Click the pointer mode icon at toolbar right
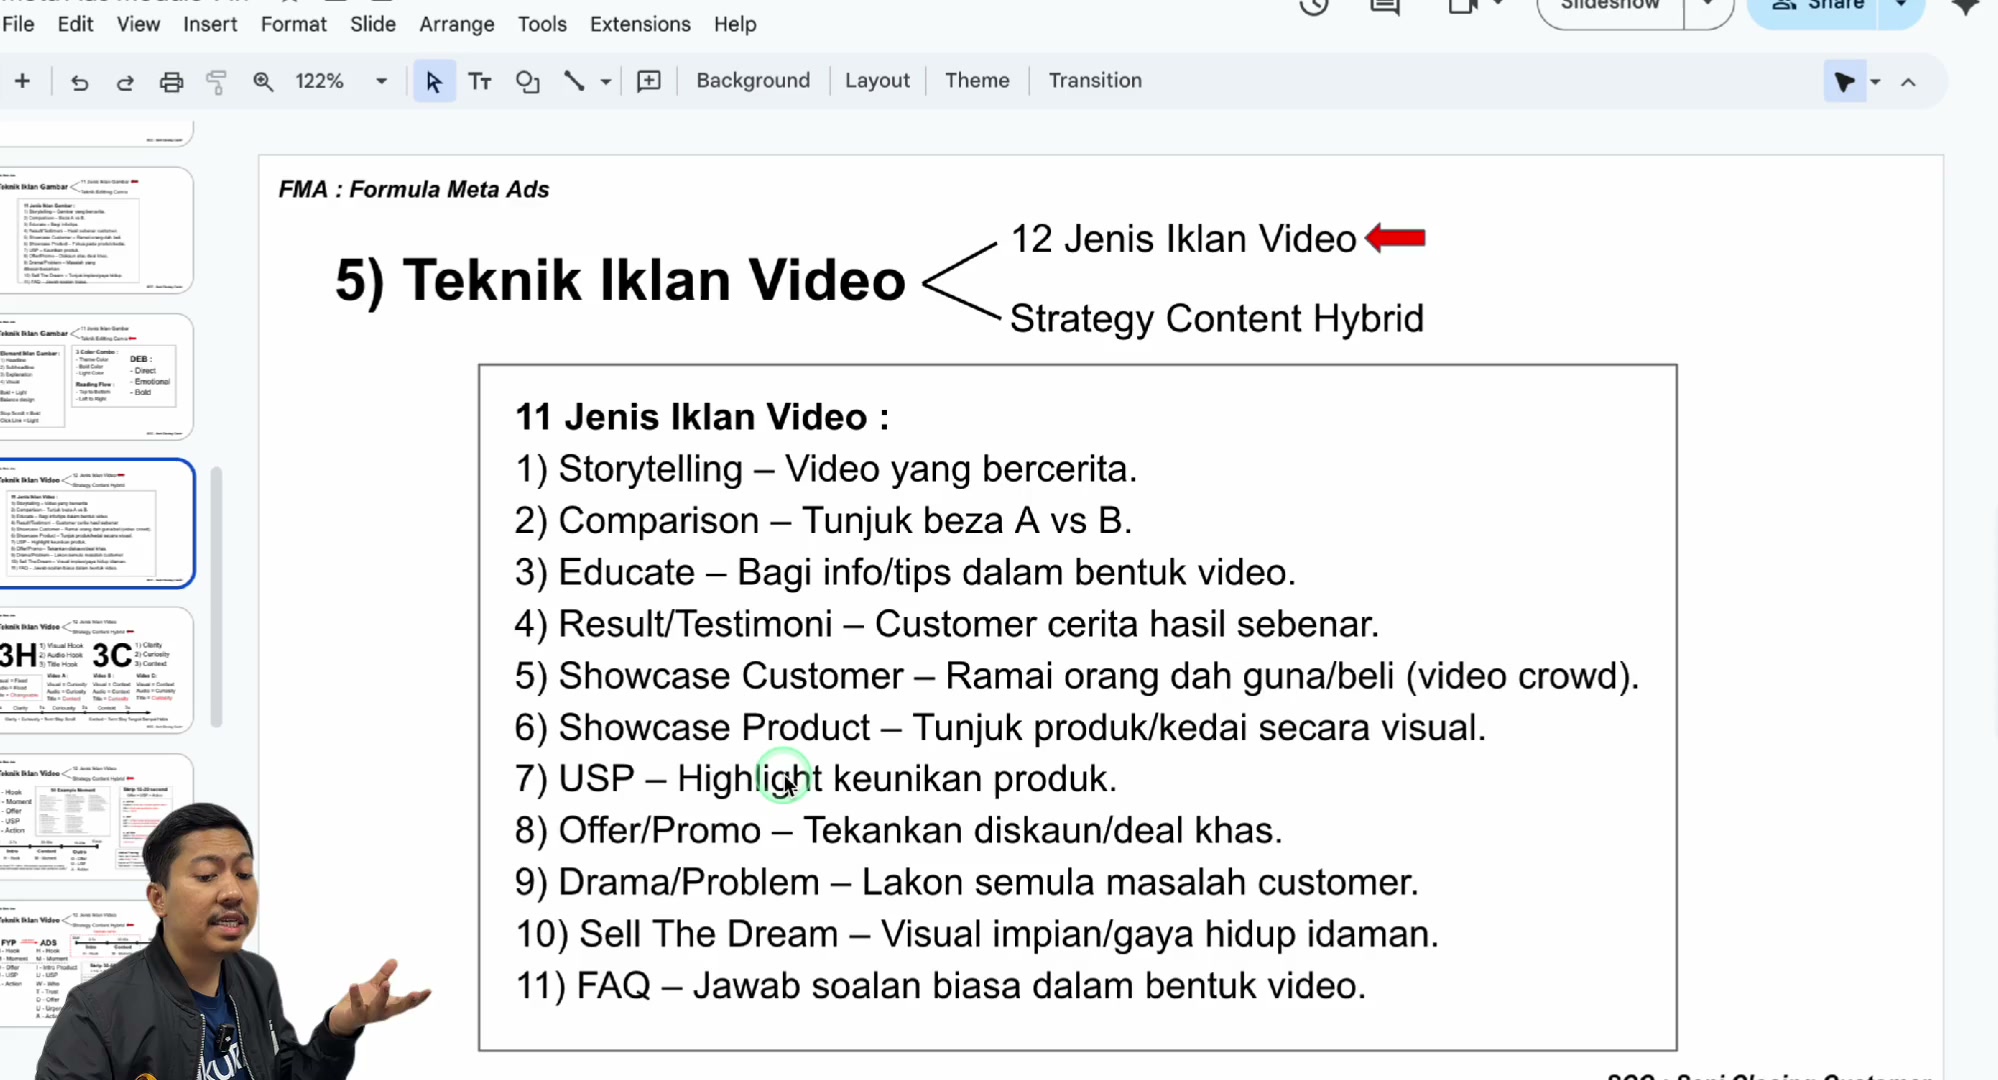 pos(1844,82)
